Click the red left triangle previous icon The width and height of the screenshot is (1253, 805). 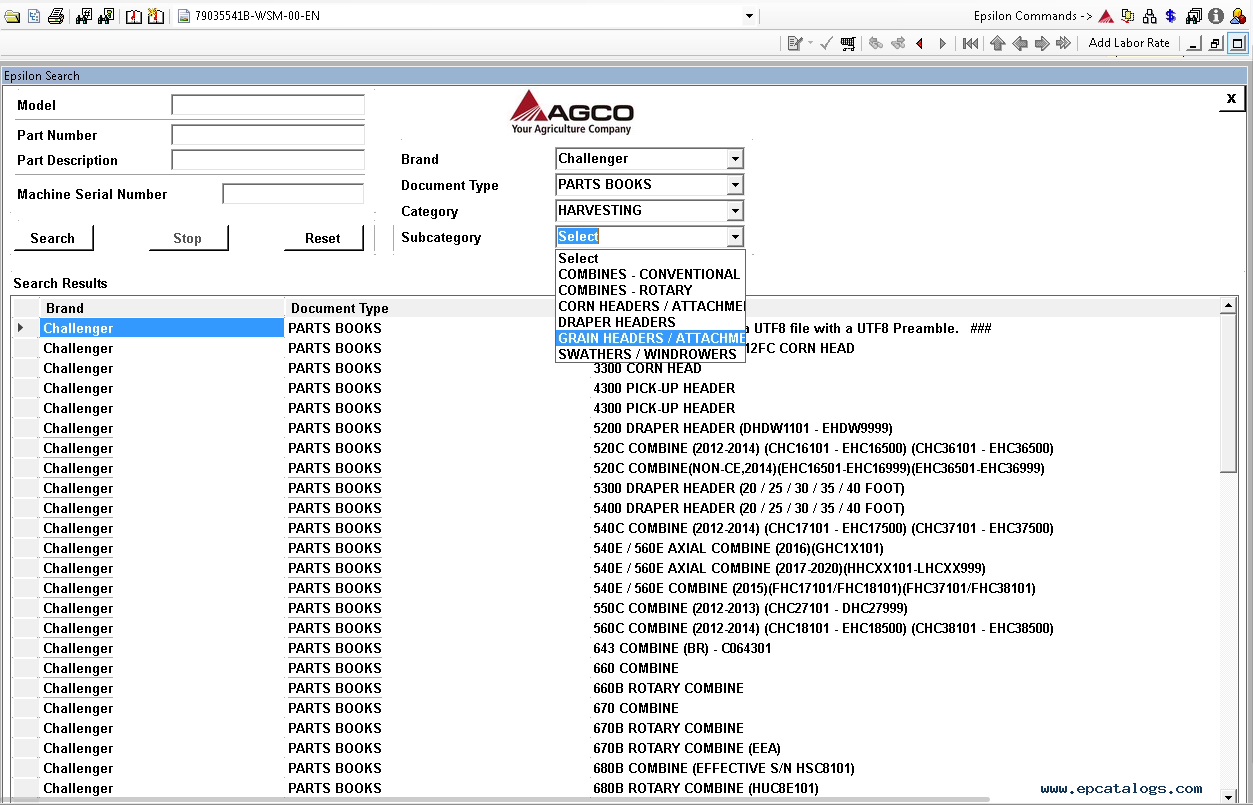point(919,43)
